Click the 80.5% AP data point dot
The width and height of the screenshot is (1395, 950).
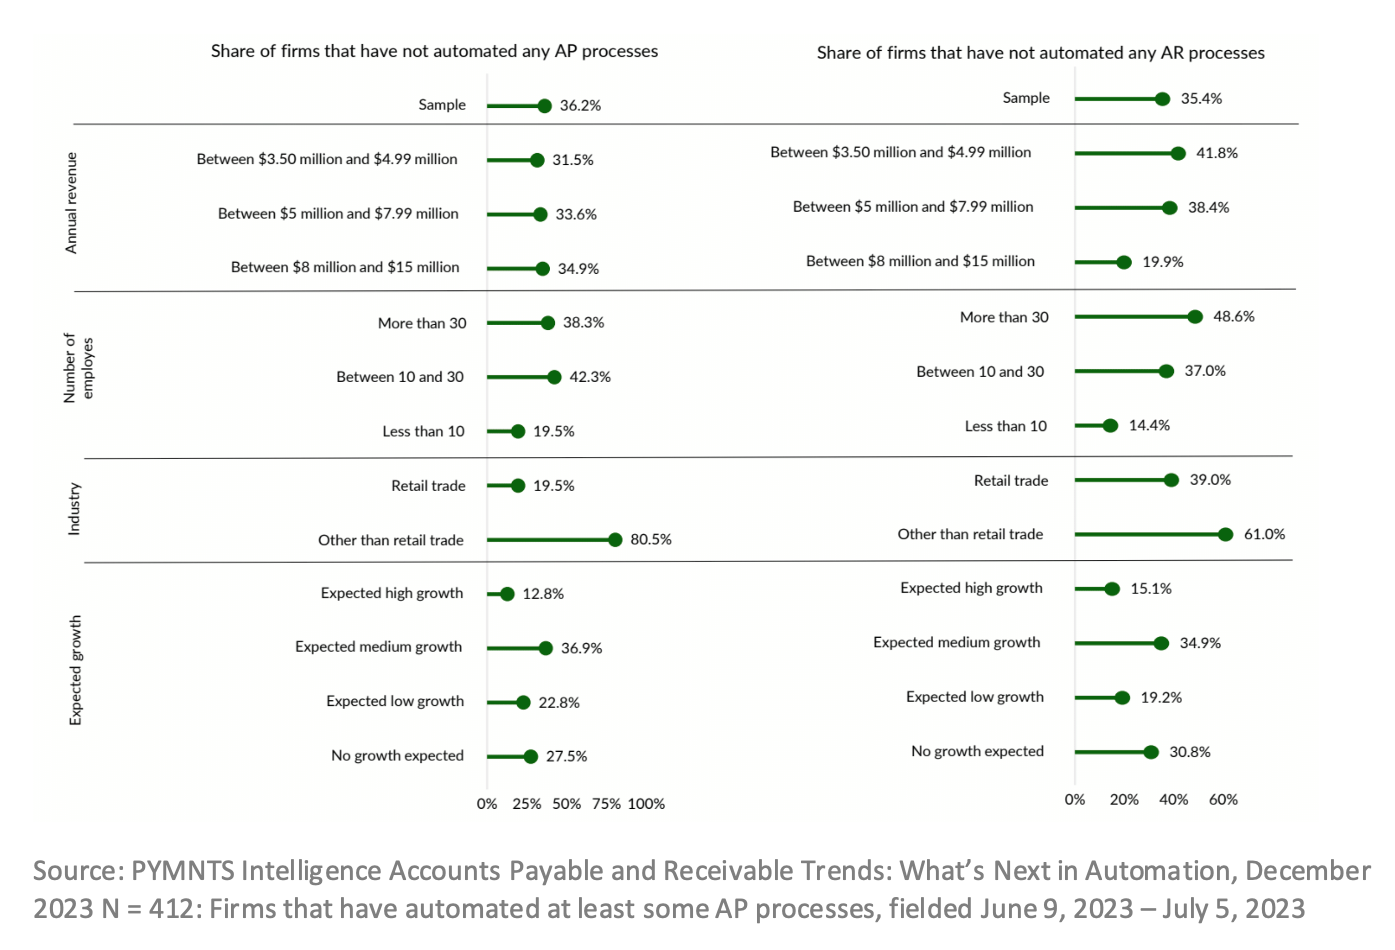(615, 540)
